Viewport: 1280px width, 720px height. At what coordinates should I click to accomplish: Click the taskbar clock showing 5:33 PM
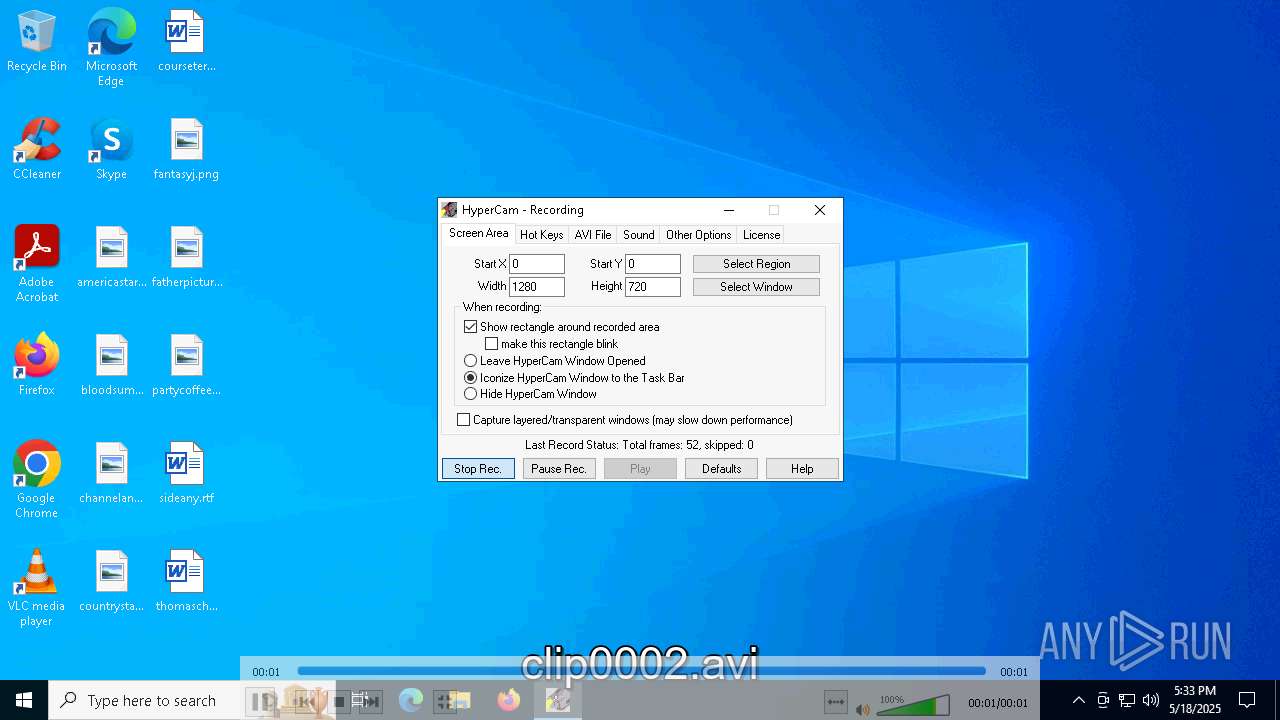[x=1195, y=700]
